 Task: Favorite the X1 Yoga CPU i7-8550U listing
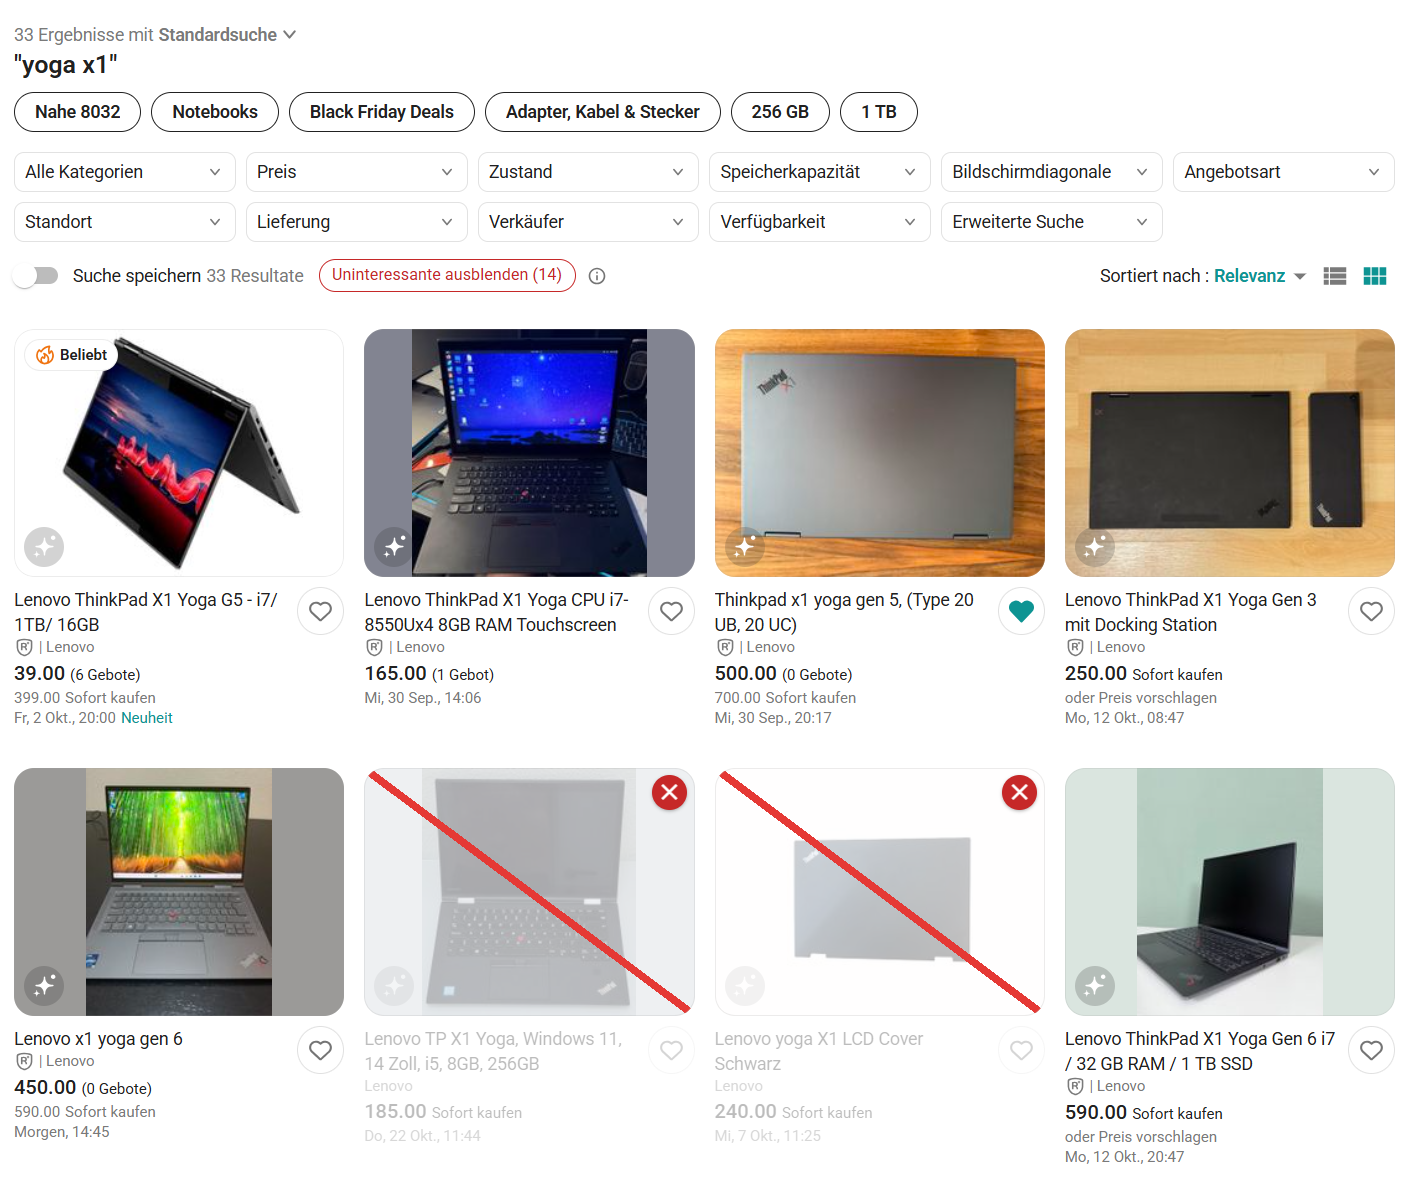[x=671, y=611]
